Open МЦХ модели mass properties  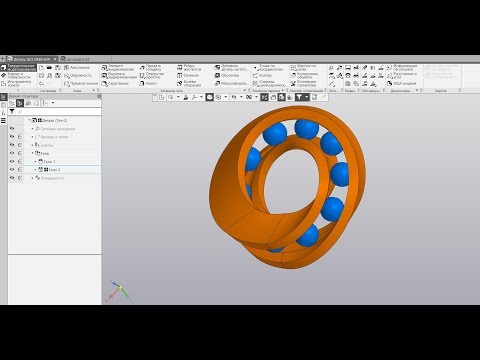coord(401,84)
